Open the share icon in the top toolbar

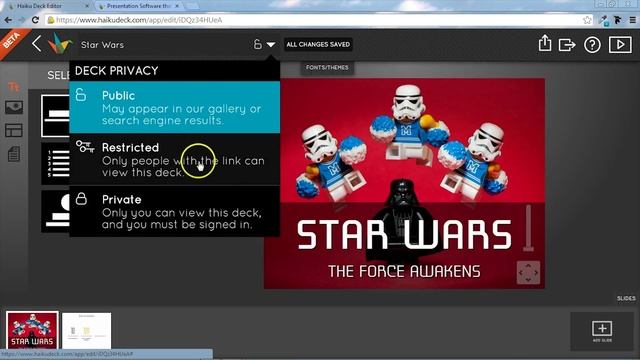[544, 43]
